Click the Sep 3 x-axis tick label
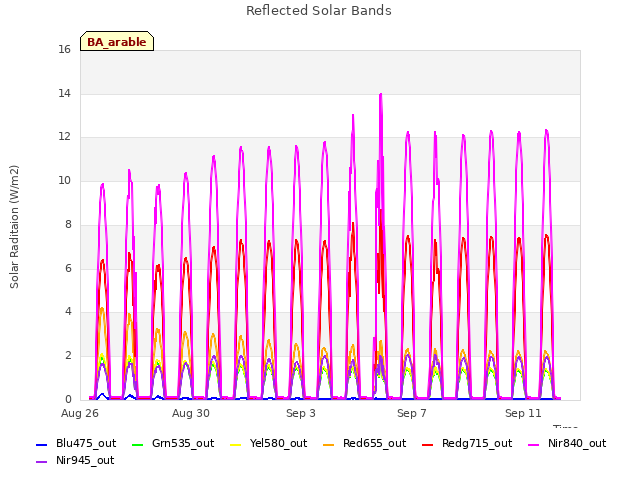Screen dimensions: 640x480 (301, 413)
